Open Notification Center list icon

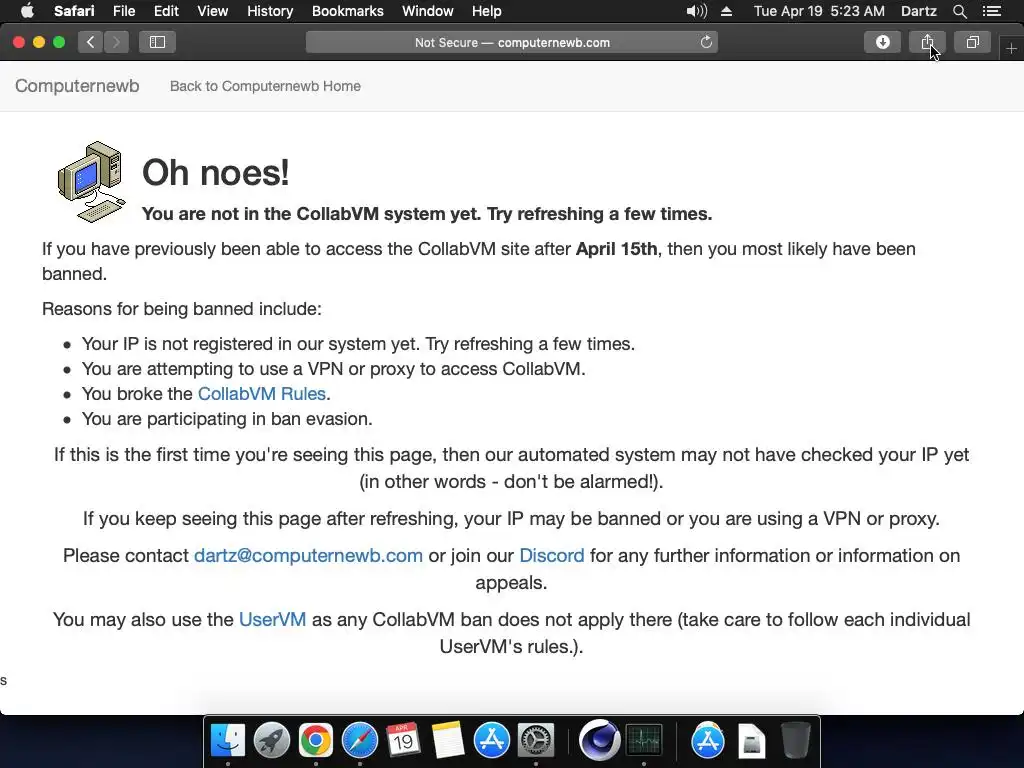pyautogui.click(x=992, y=11)
